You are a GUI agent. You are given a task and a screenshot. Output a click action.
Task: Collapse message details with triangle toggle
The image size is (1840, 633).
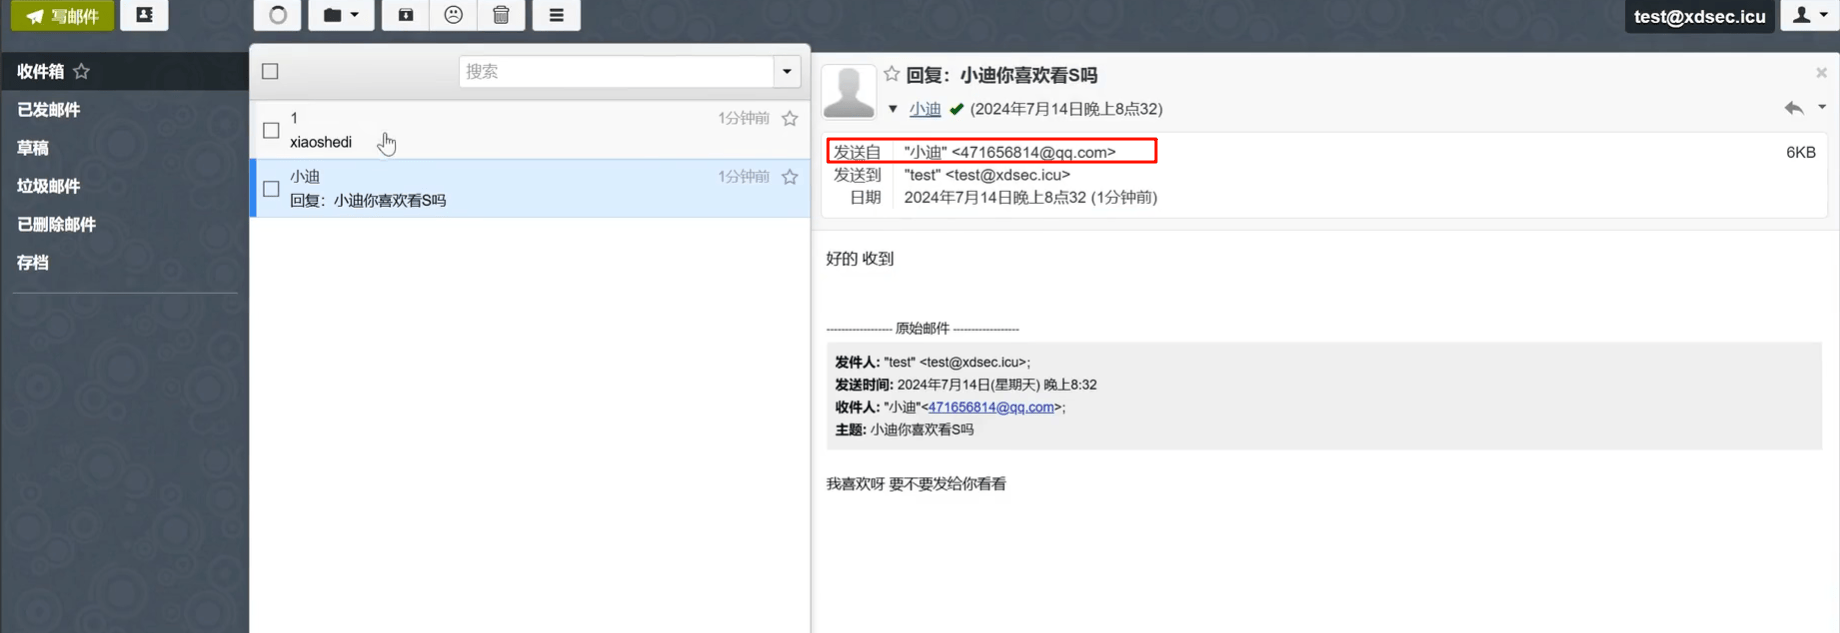pyautogui.click(x=893, y=109)
